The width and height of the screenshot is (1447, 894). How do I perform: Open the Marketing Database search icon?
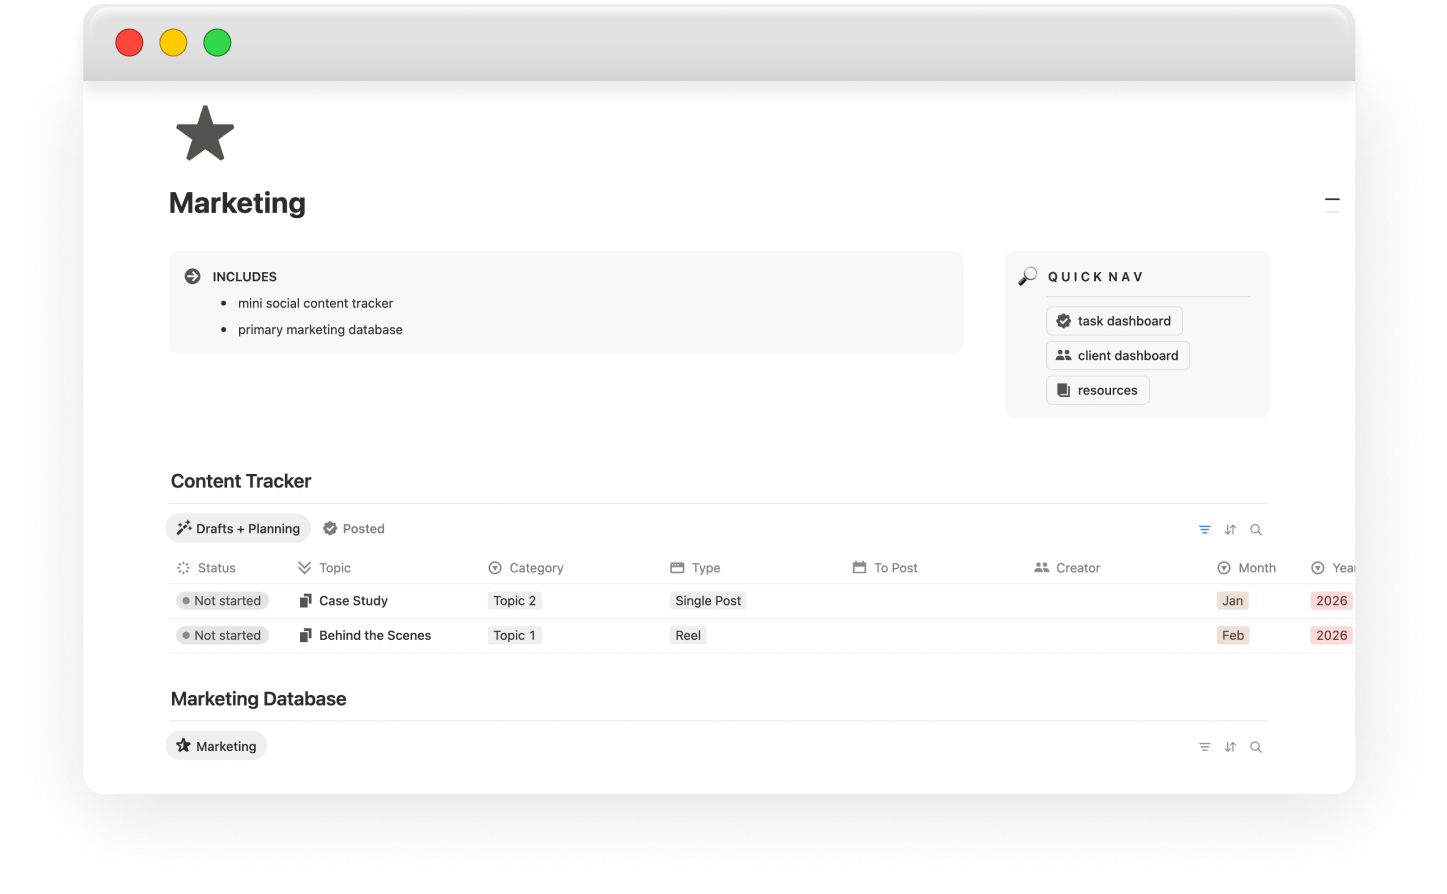1256,746
